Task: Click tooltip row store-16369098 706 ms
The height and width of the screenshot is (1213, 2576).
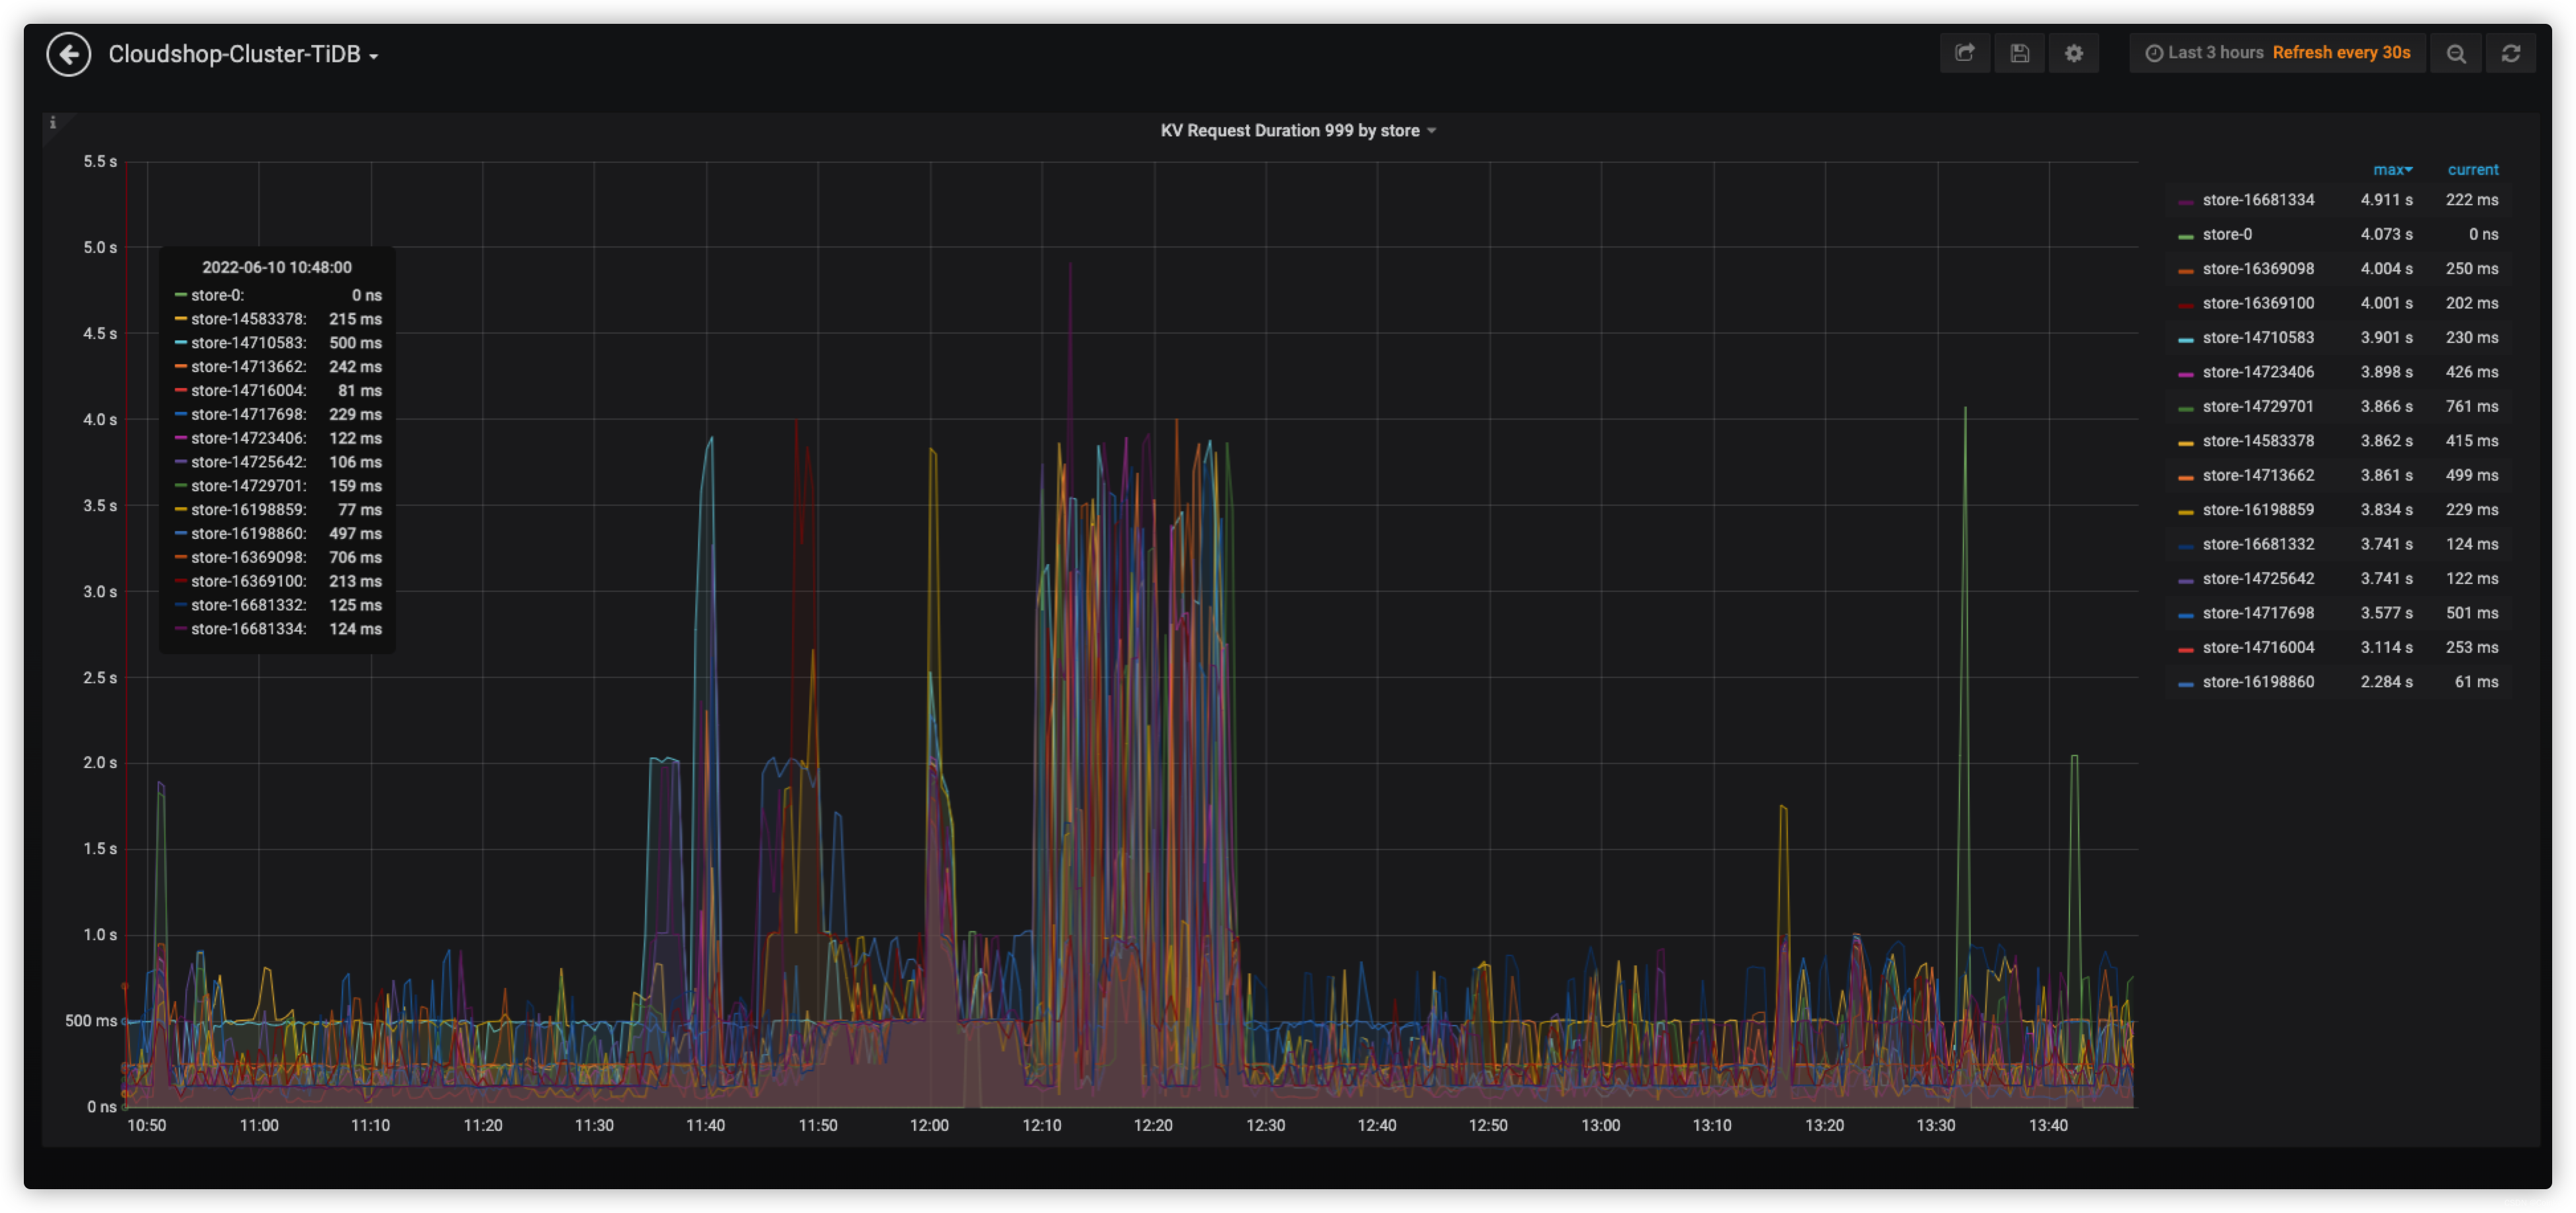Action: coord(278,558)
